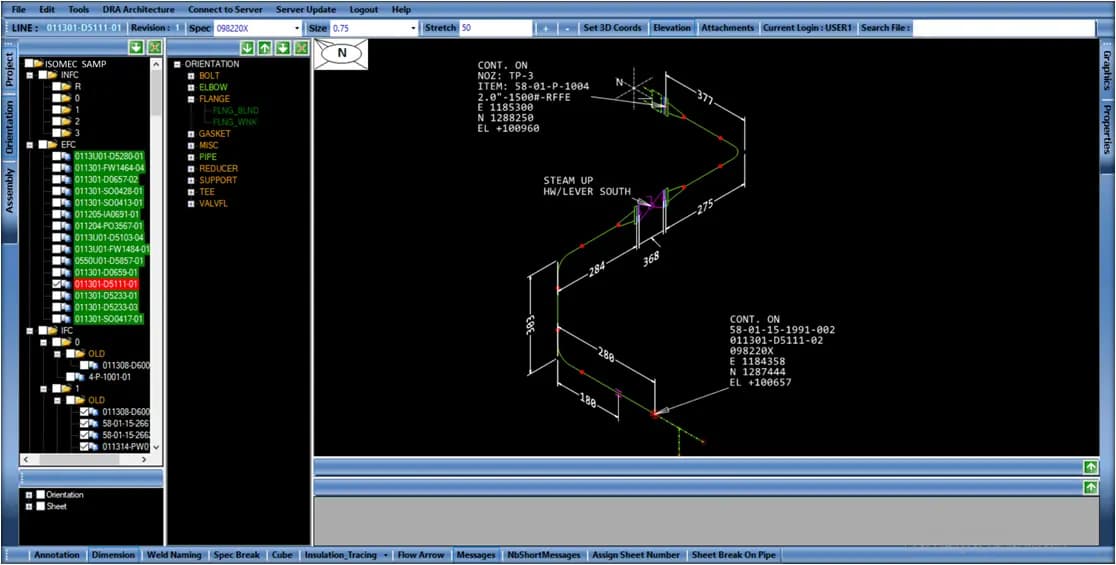Switch to the Assembly side tab
The width and height of the screenshot is (1116, 565).
point(9,190)
